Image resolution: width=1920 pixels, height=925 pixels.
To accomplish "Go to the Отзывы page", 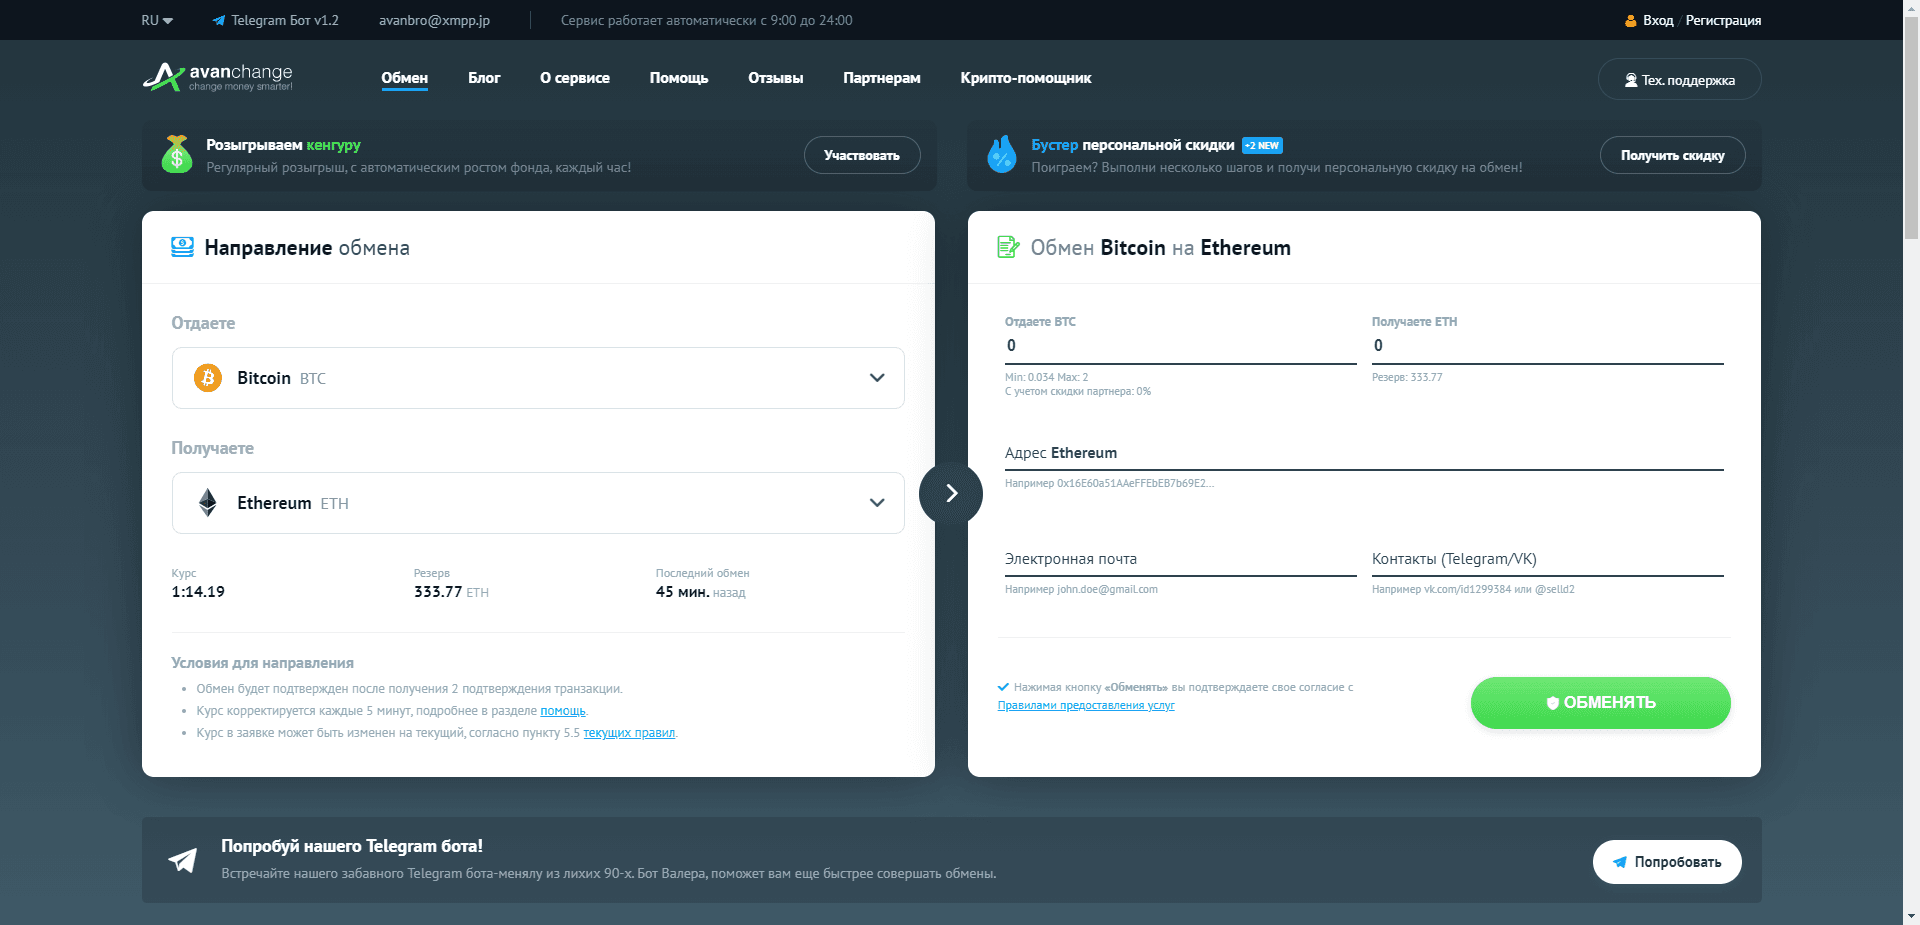I will 775,78.
